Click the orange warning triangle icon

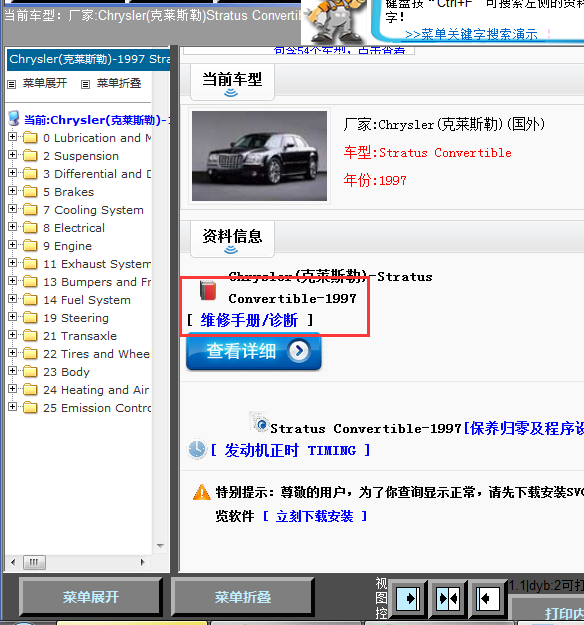(x=202, y=492)
